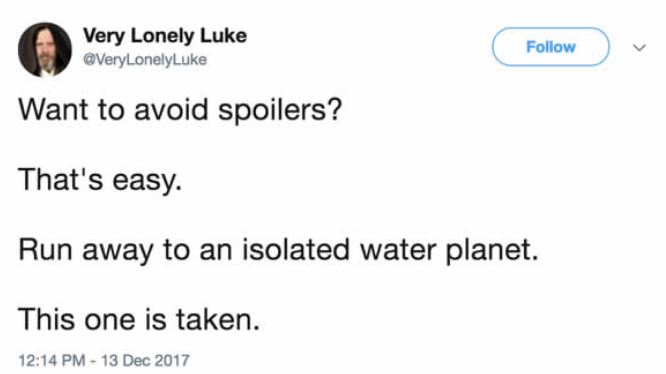The image size is (666, 374).
Task: Open Very Lonely Luke's profile picture
Action: click(45, 50)
